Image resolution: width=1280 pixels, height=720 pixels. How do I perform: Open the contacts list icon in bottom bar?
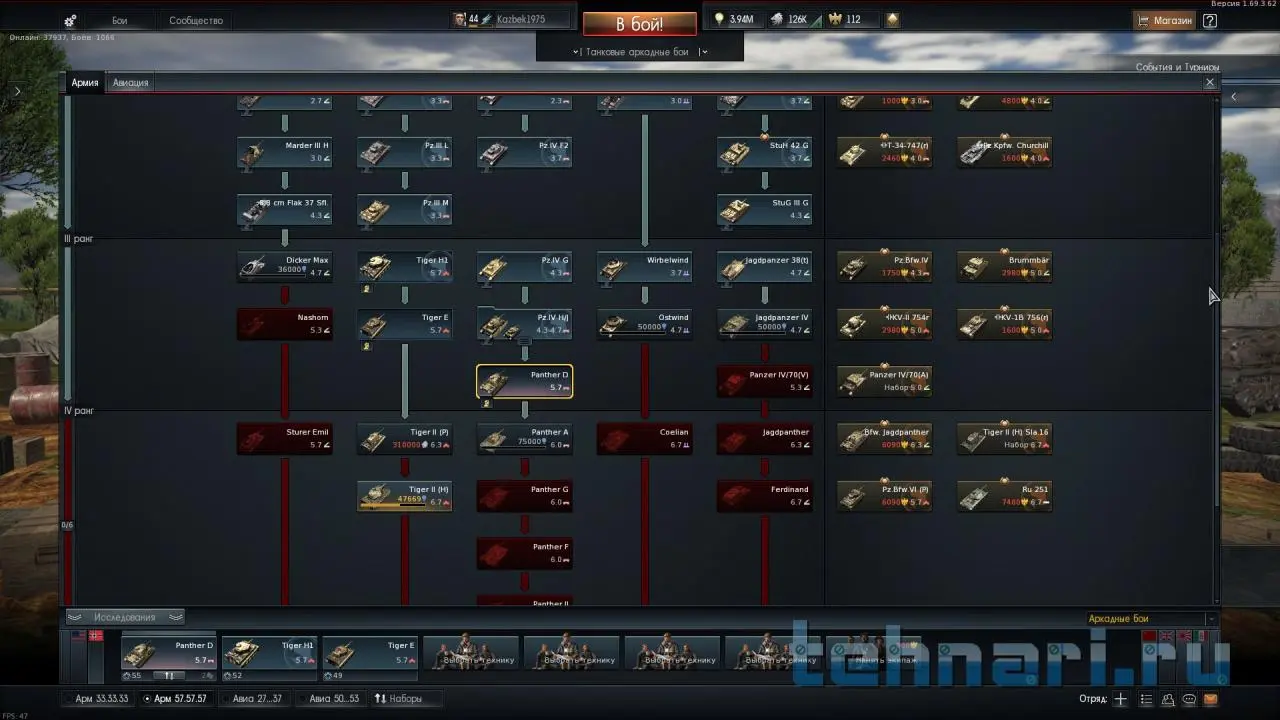(x=1168, y=699)
